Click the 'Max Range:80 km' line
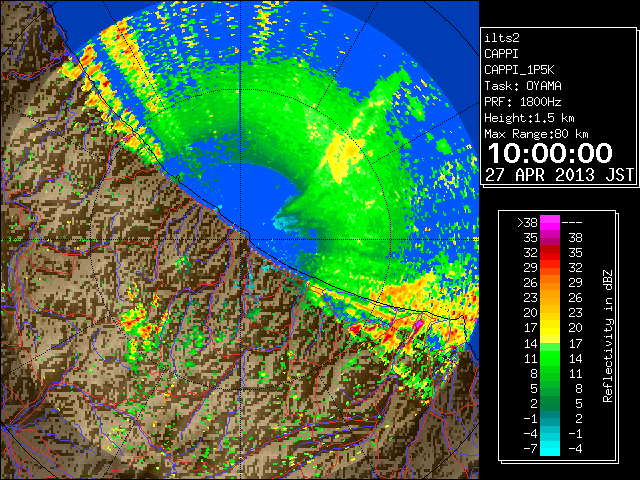The width and height of the screenshot is (640, 480). [x=536, y=134]
